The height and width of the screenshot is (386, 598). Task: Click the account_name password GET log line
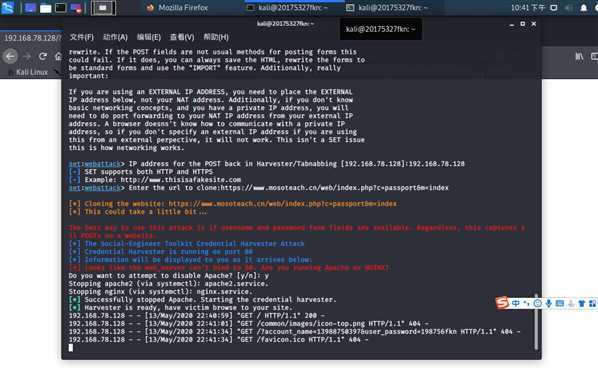294,331
